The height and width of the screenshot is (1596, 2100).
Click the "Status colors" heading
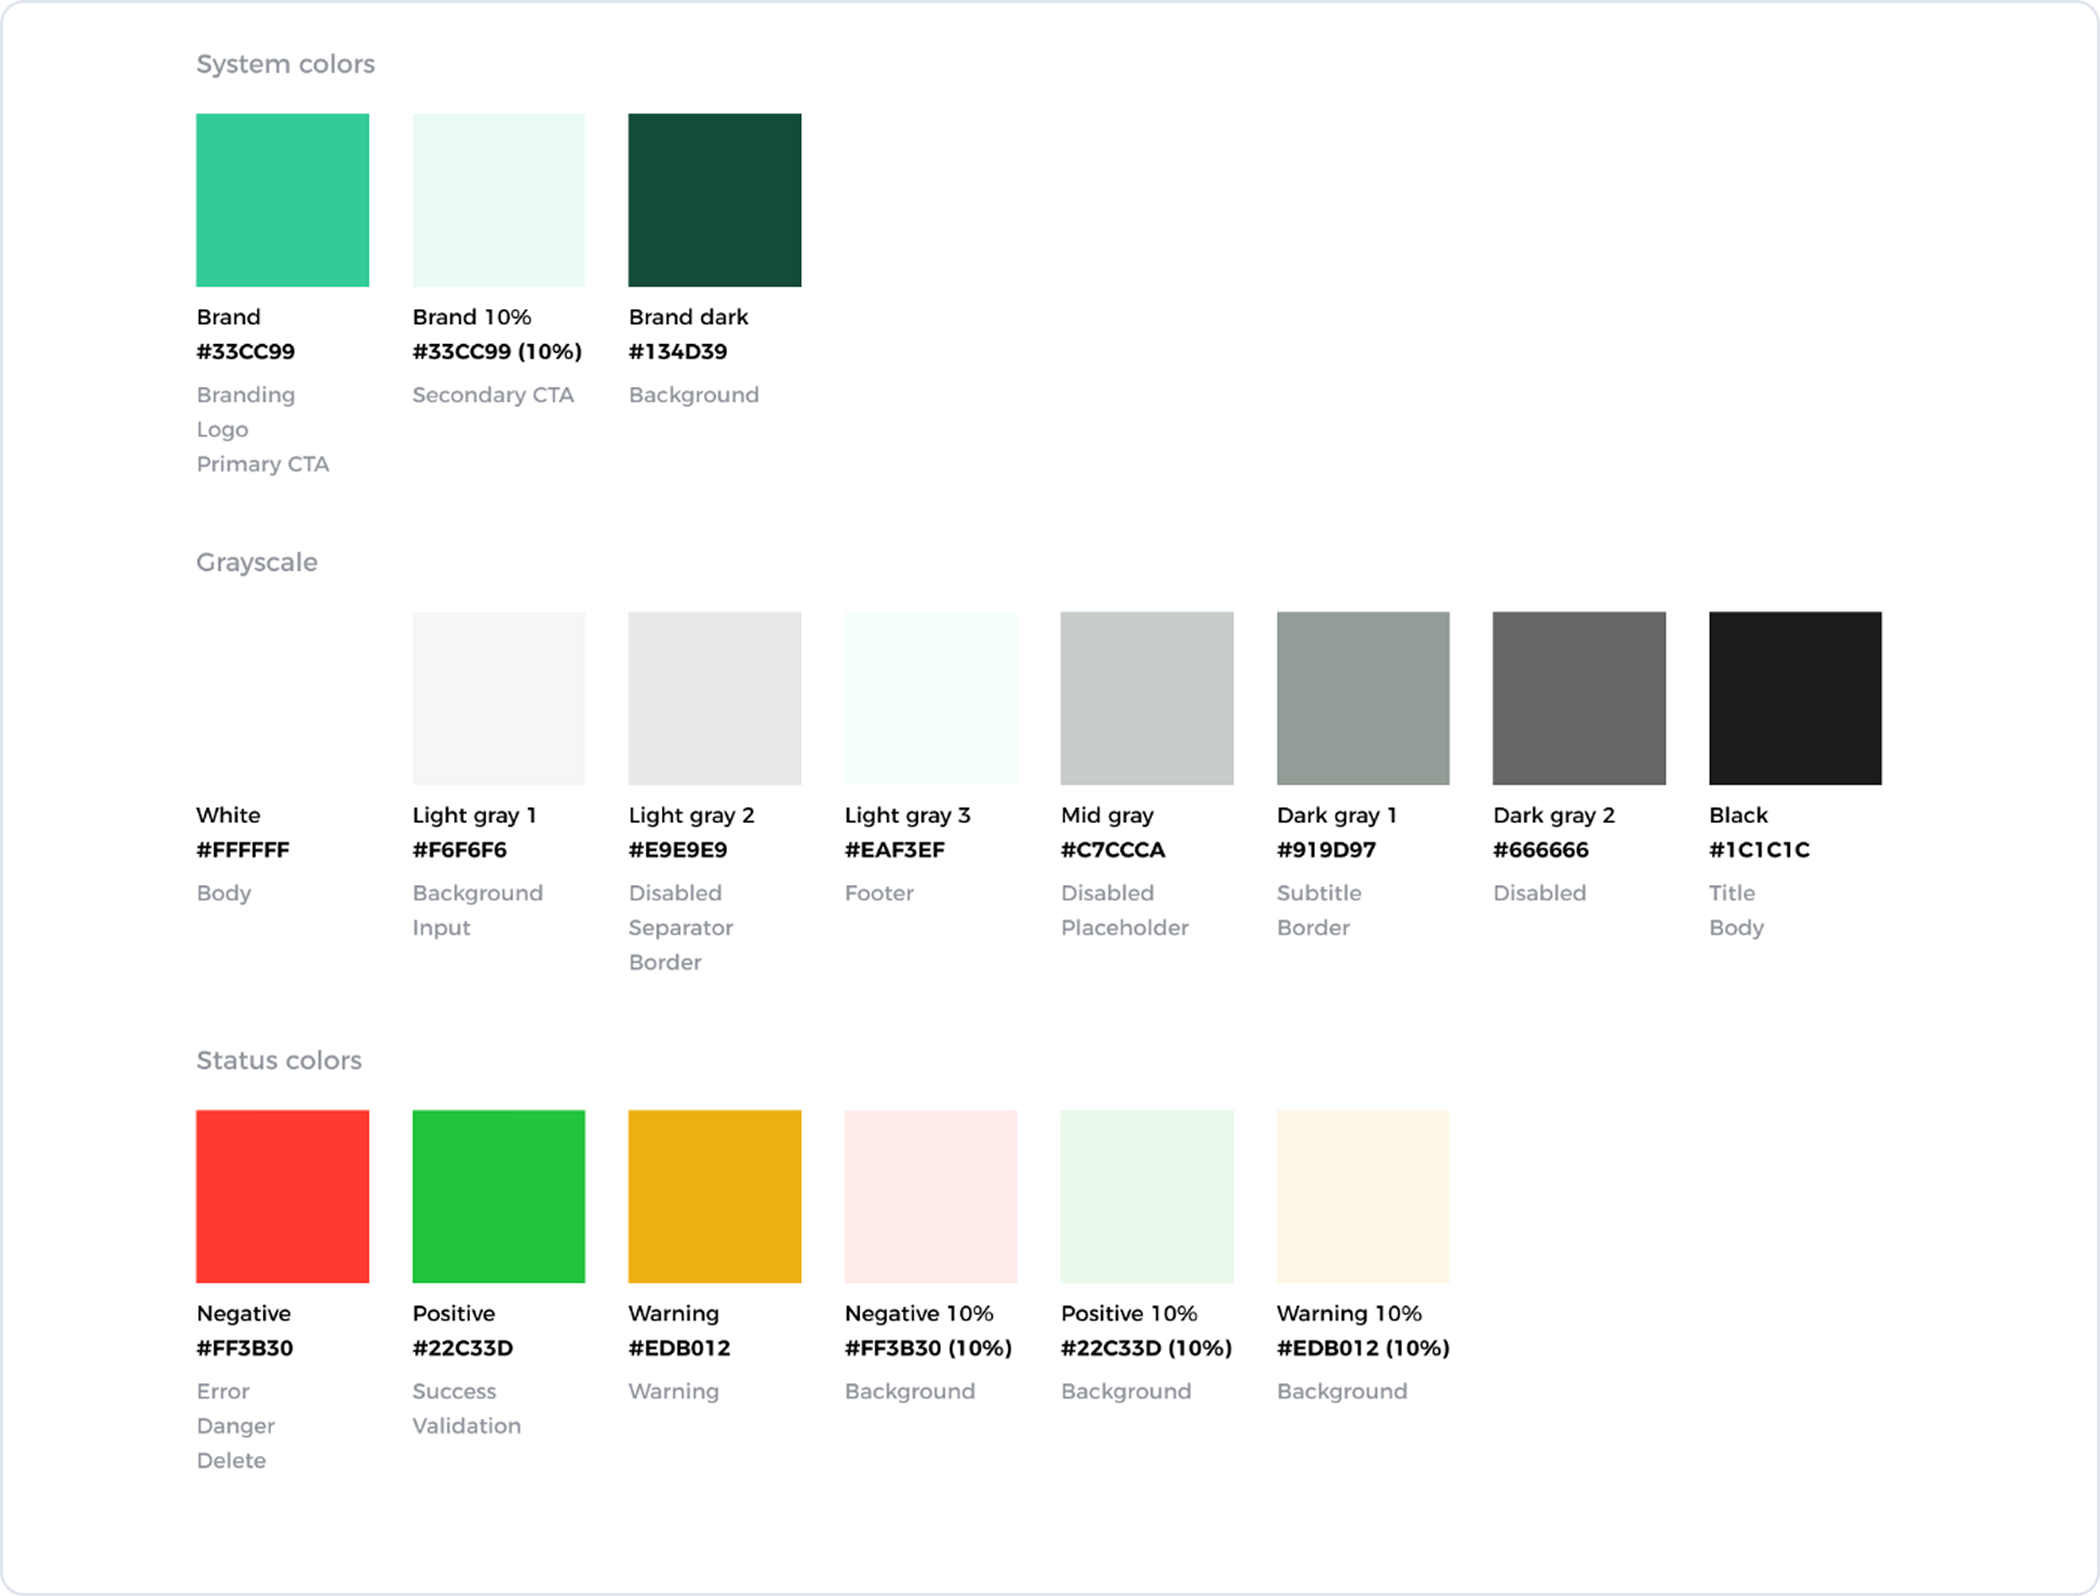pyautogui.click(x=278, y=1060)
